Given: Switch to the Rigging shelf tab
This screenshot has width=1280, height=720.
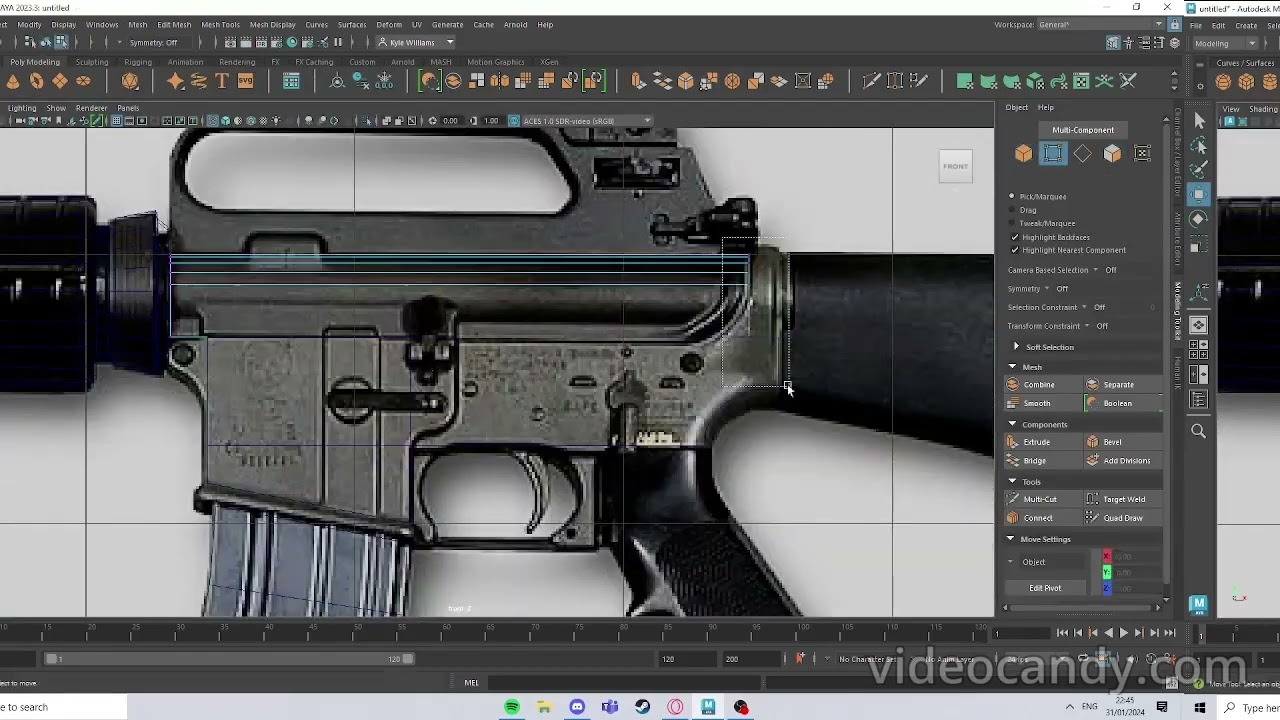Looking at the screenshot, I should (x=138, y=62).
